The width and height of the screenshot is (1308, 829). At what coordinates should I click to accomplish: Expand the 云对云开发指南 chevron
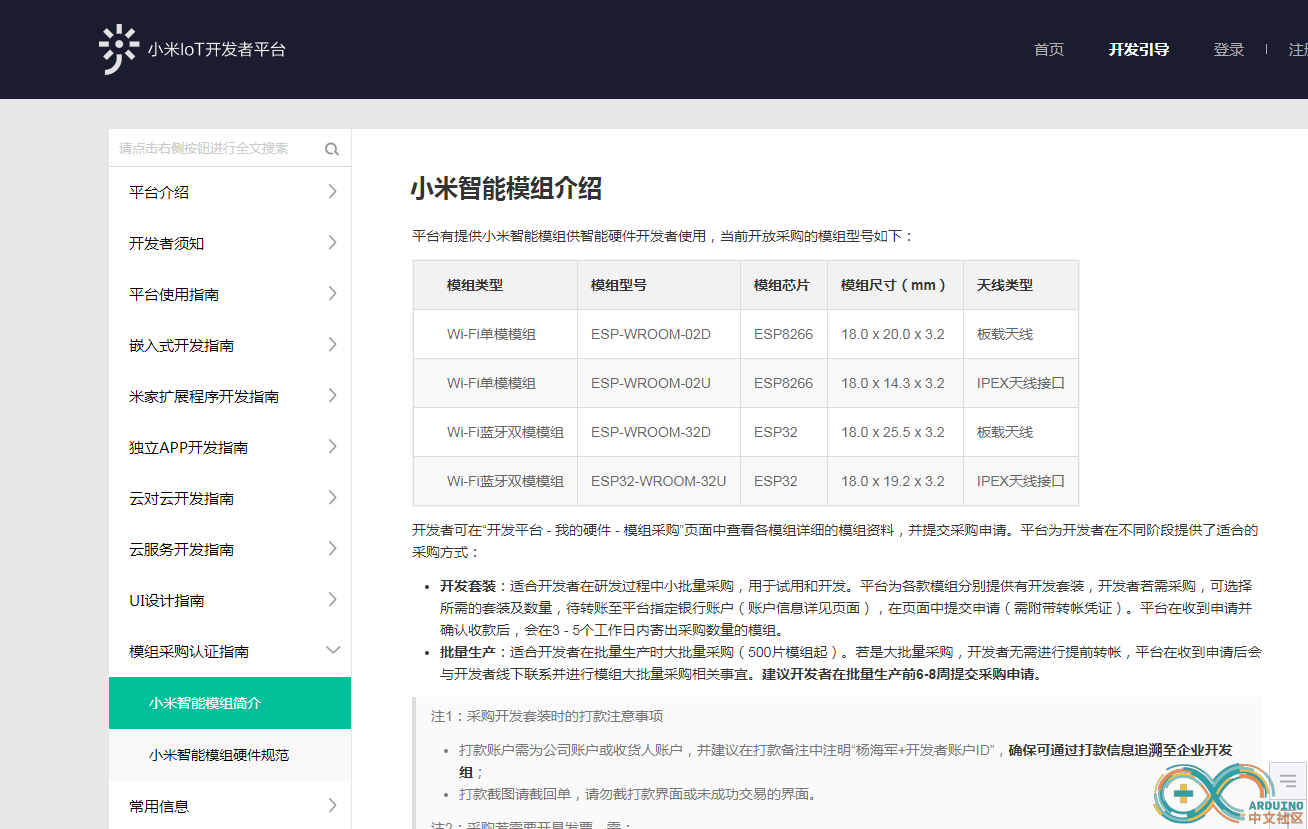tap(332, 498)
